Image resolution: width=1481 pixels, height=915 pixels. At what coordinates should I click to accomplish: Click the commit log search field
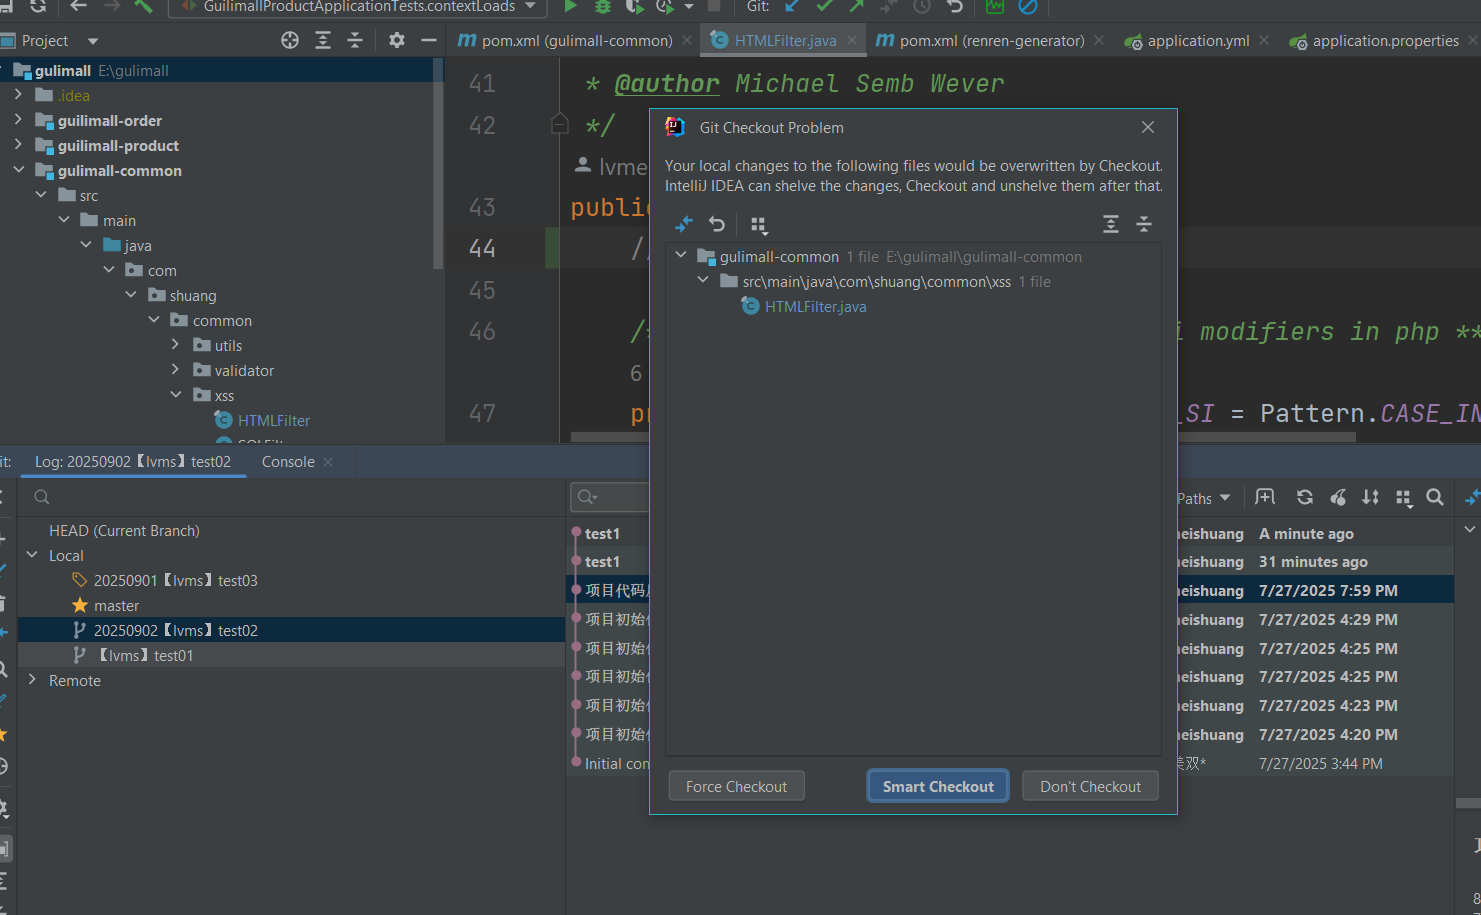612,497
